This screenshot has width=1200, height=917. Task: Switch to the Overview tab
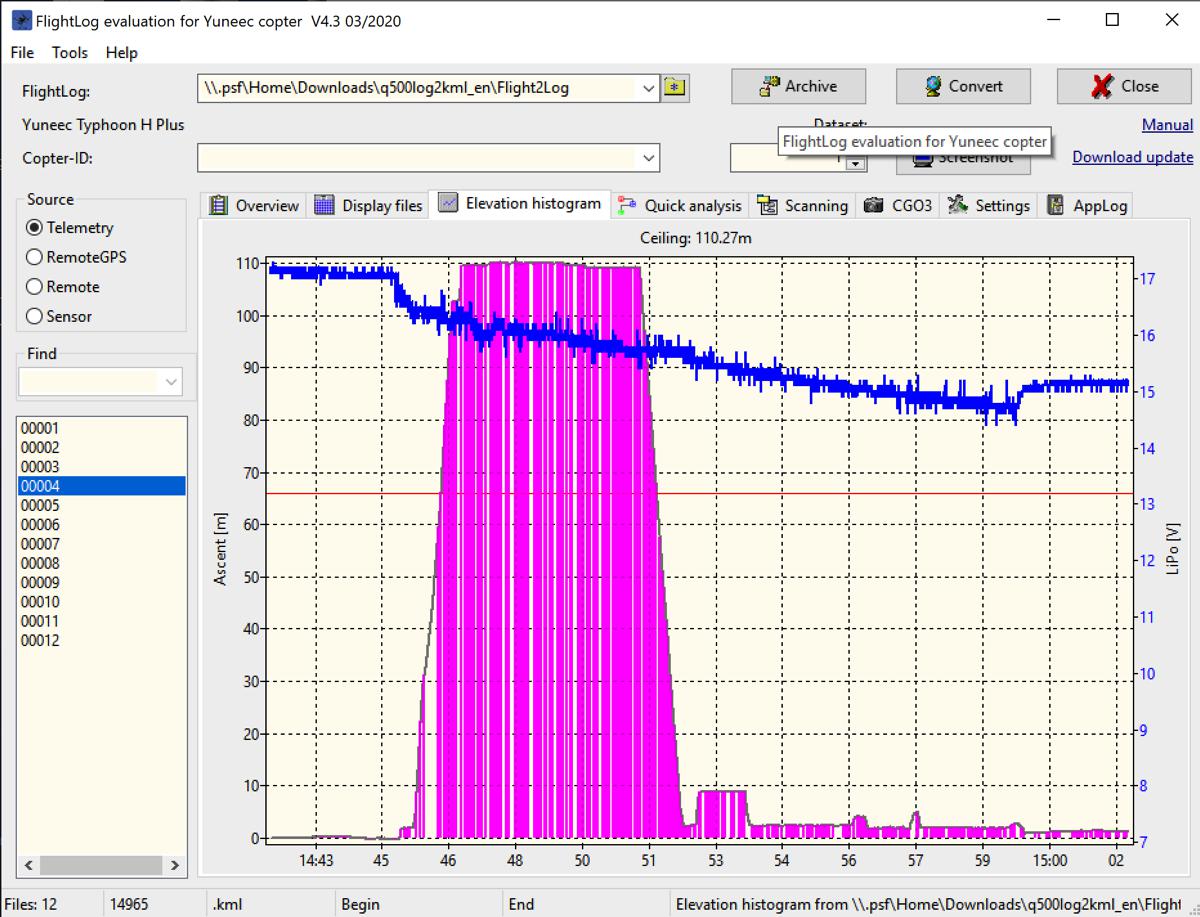point(254,206)
